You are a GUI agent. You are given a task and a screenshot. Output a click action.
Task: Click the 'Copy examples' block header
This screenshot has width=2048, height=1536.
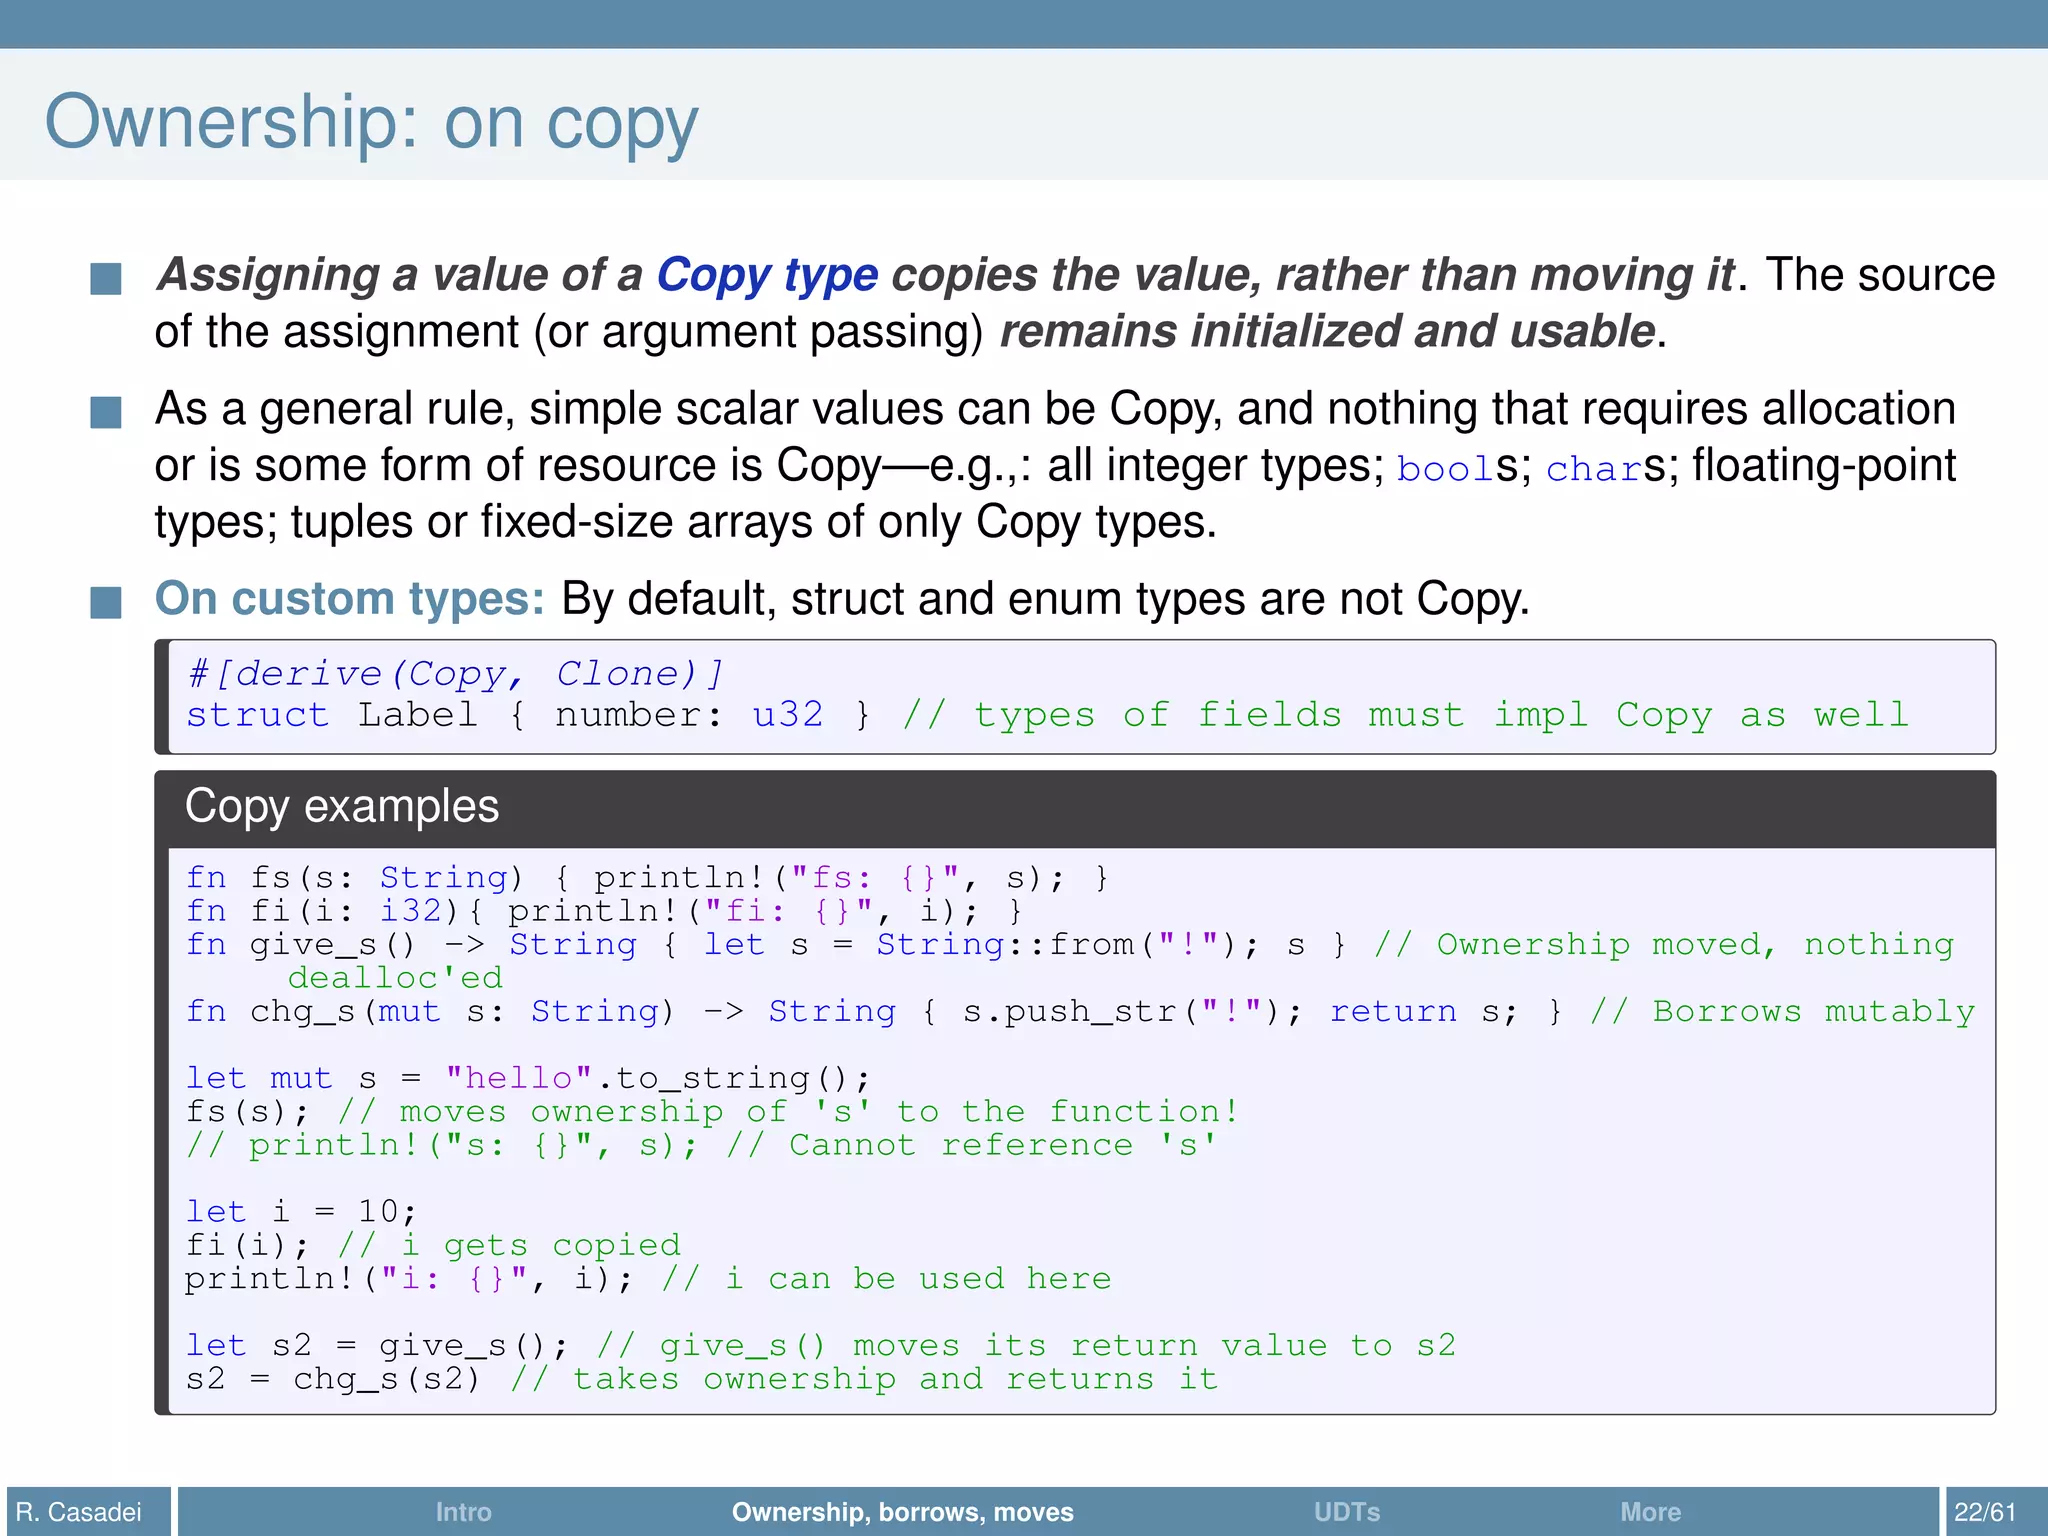point(342,806)
